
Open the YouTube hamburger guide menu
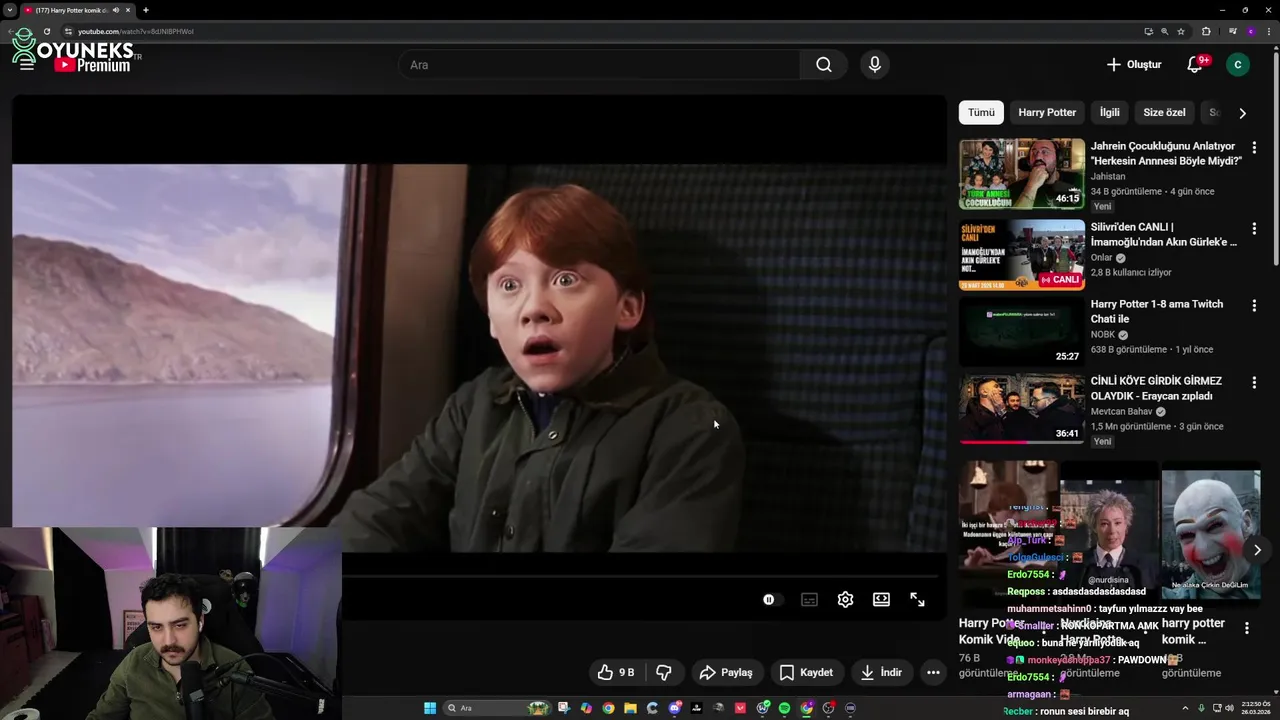pos(27,65)
